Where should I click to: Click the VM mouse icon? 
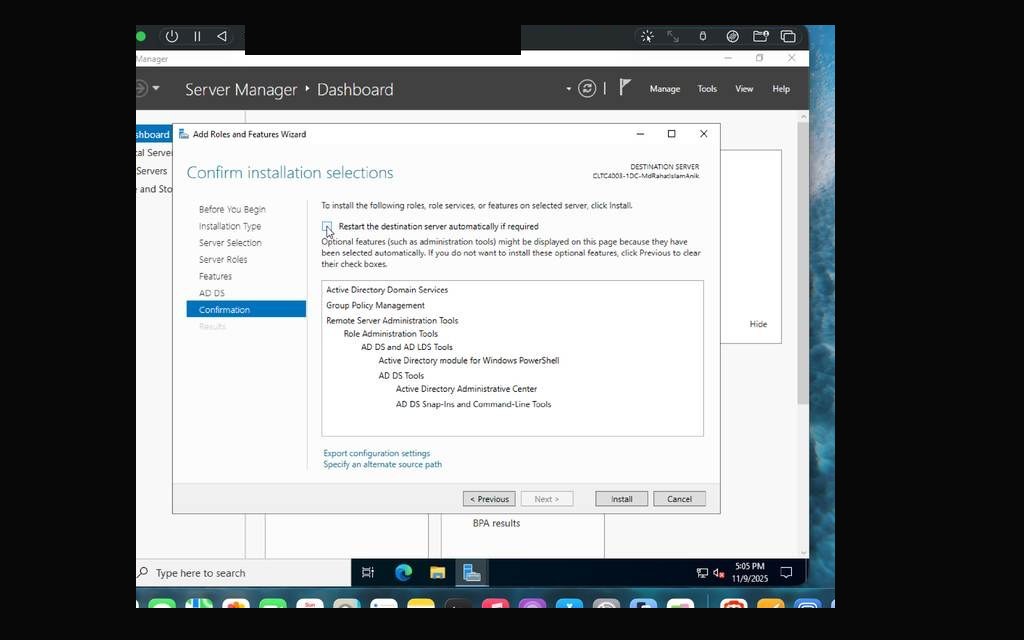[x=703, y=37]
